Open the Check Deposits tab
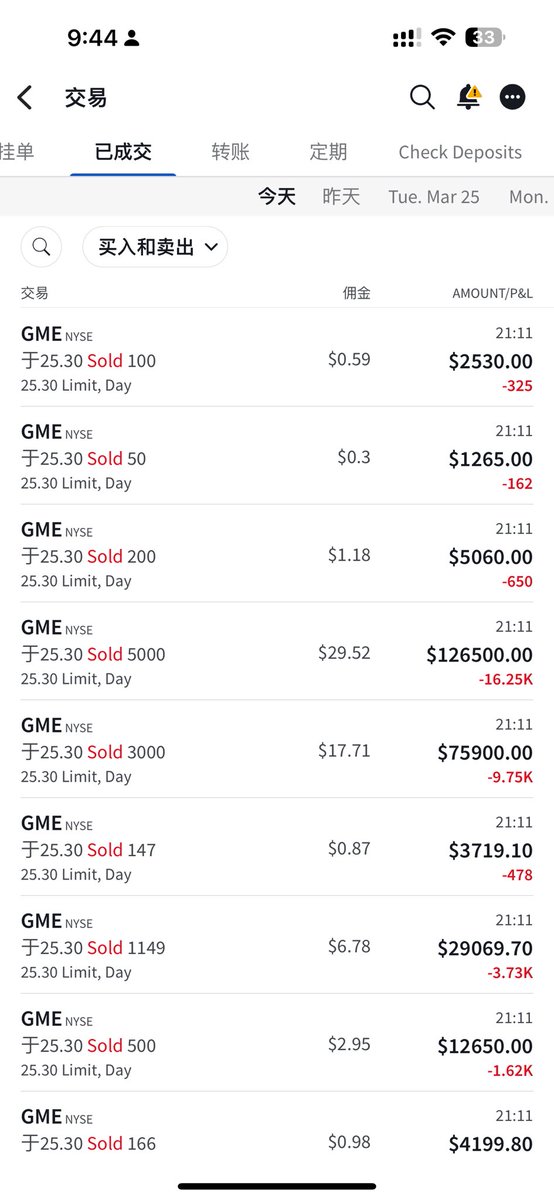Image resolution: width=554 pixels, height=1200 pixels. pyautogui.click(x=460, y=152)
